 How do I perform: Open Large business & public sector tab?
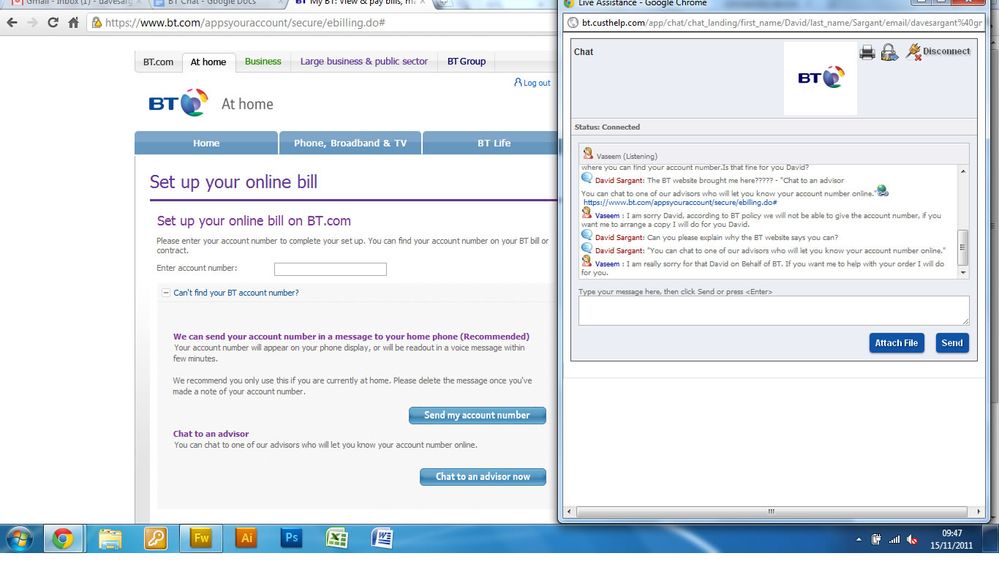click(x=364, y=62)
